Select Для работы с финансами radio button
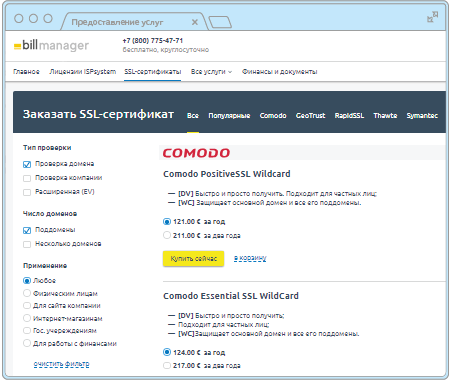Viewport: 451px width, 380px height. (x=27, y=343)
